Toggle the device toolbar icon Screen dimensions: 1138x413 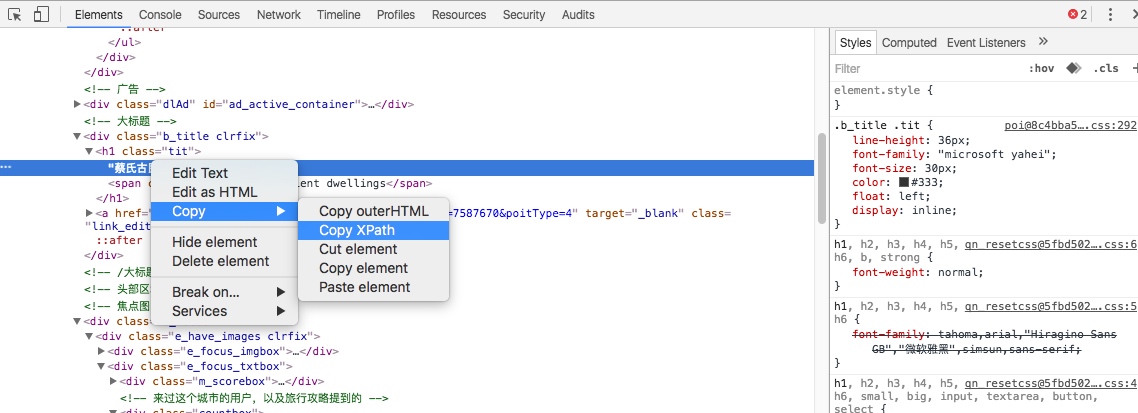tap(41, 14)
